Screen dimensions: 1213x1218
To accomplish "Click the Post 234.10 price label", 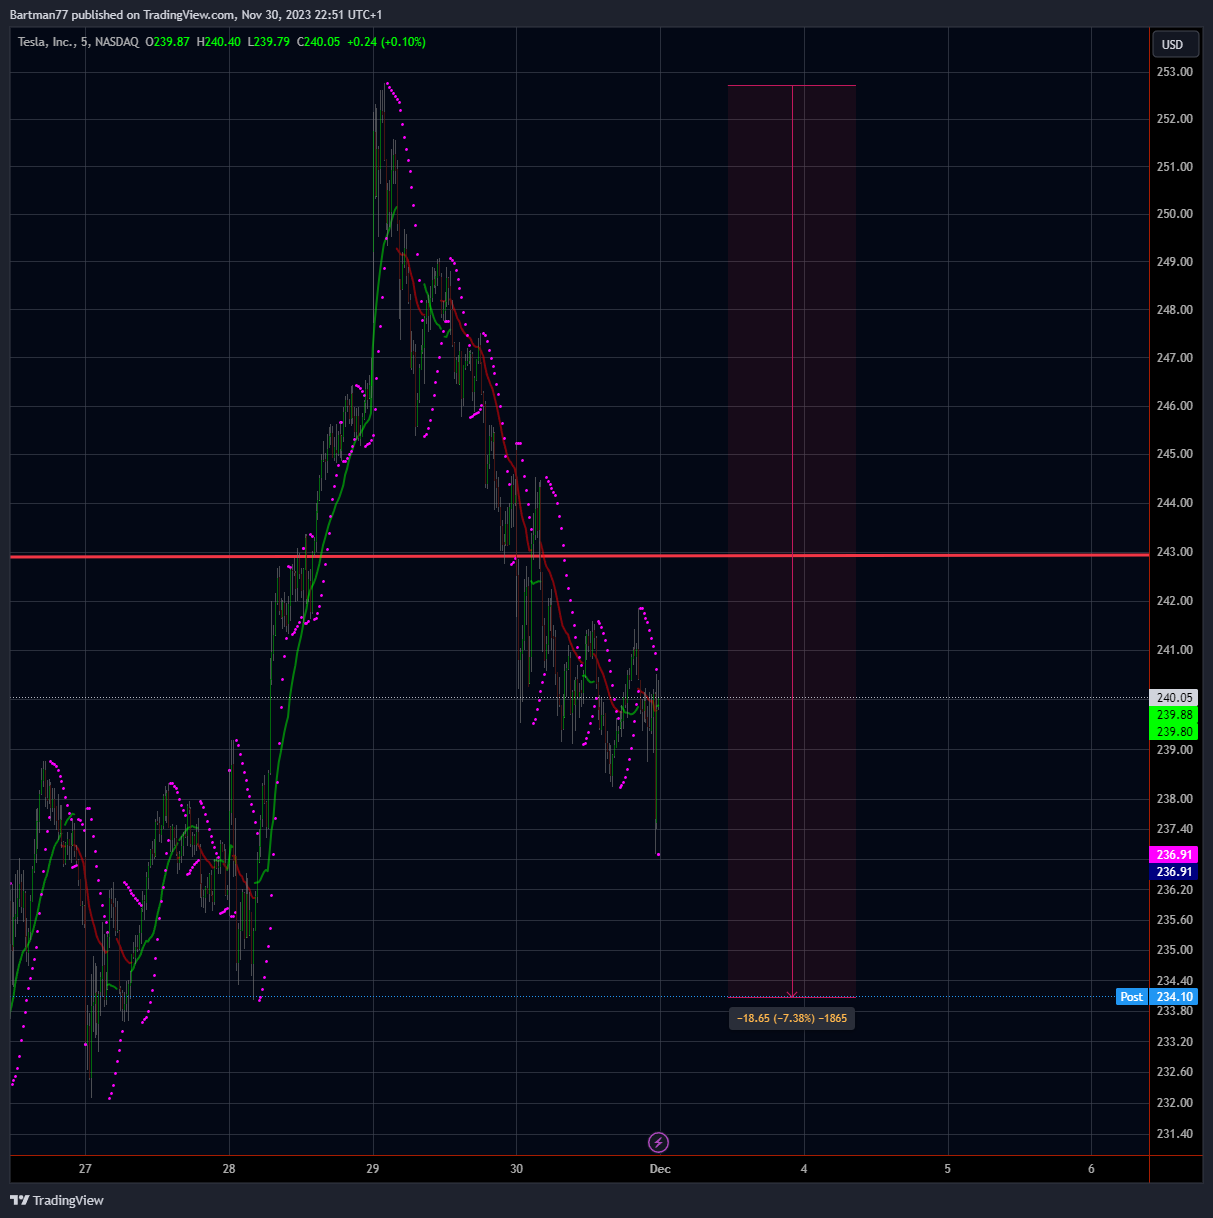I will (x=1156, y=997).
